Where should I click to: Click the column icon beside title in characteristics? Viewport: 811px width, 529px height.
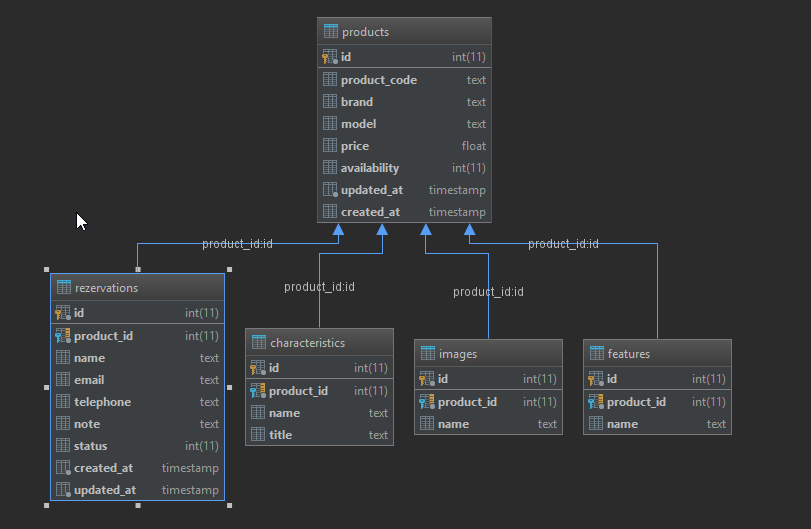point(258,434)
